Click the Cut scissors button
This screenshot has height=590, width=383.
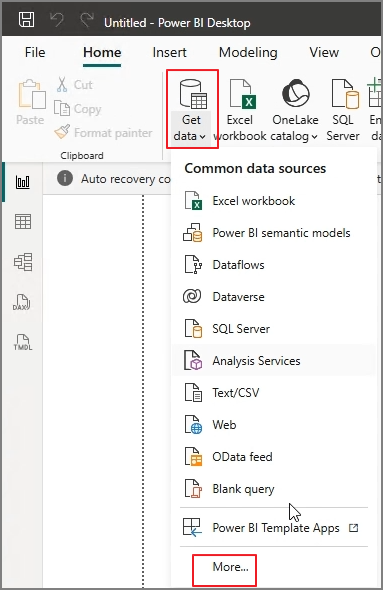tap(74, 85)
